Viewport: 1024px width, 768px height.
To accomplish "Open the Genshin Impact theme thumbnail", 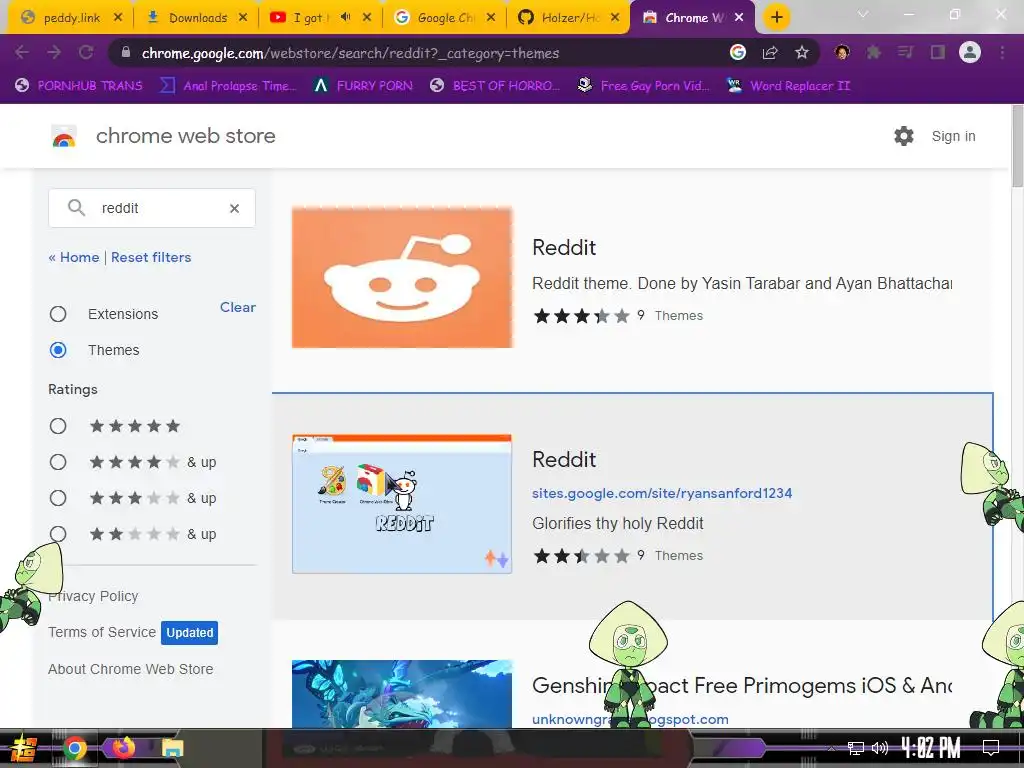I will click(x=402, y=694).
